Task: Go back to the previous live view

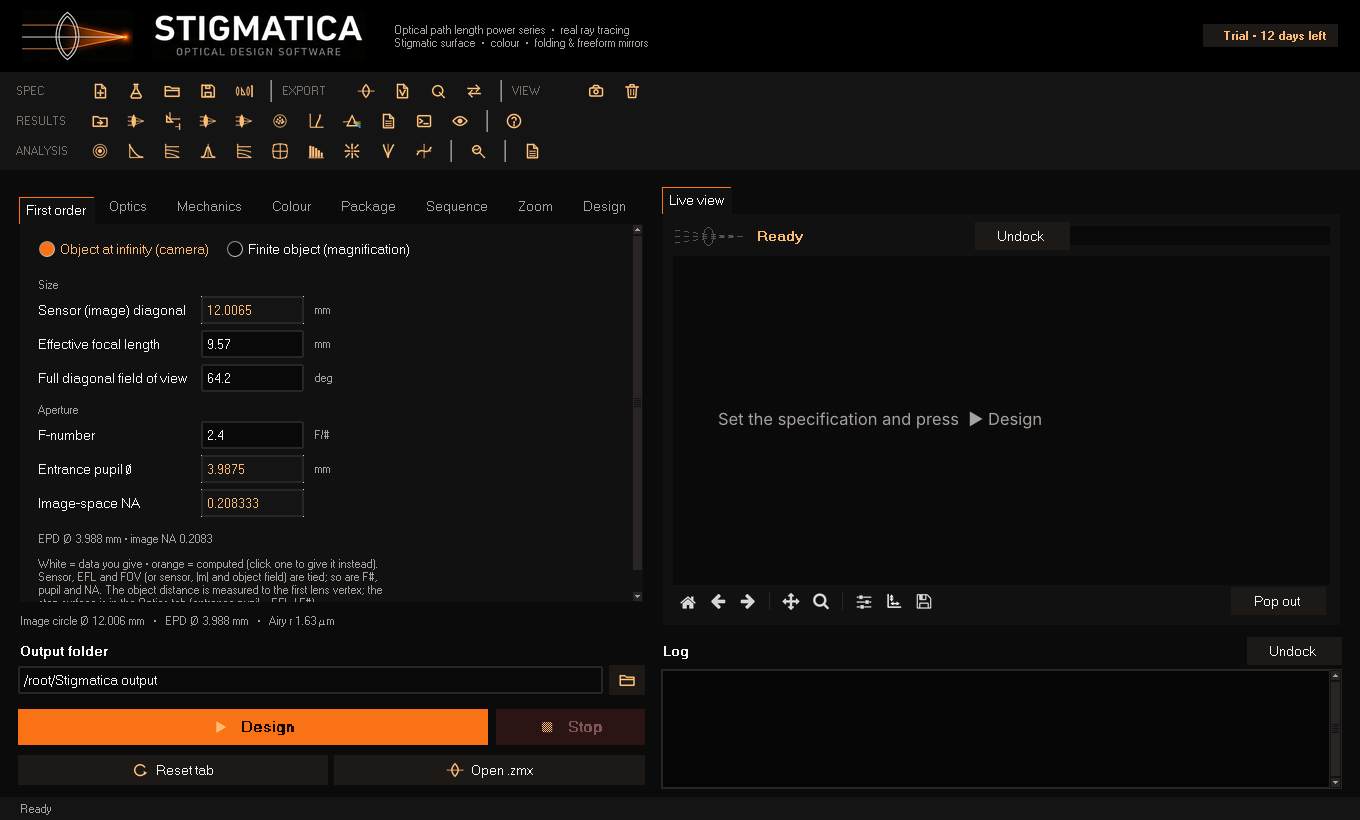Action: click(718, 602)
